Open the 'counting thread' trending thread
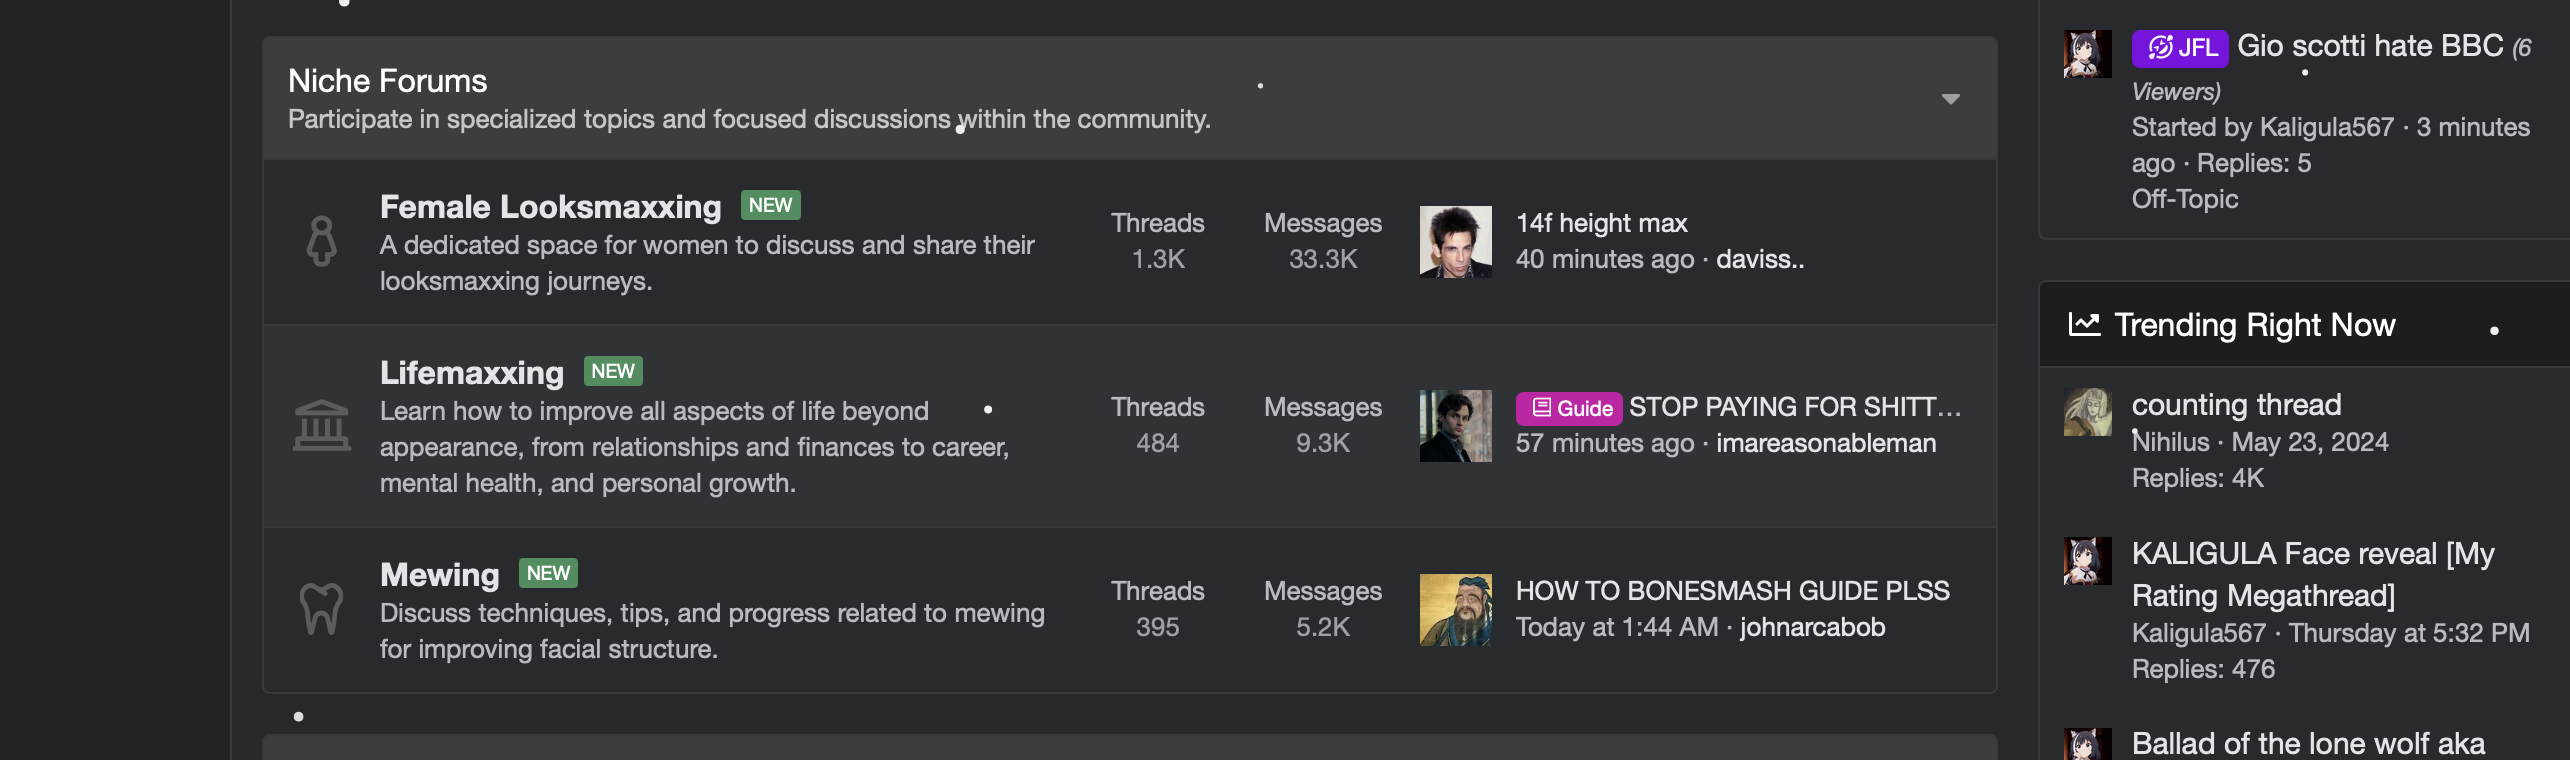Viewport: 2570px width, 760px height. pyautogui.click(x=2236, y=405)
